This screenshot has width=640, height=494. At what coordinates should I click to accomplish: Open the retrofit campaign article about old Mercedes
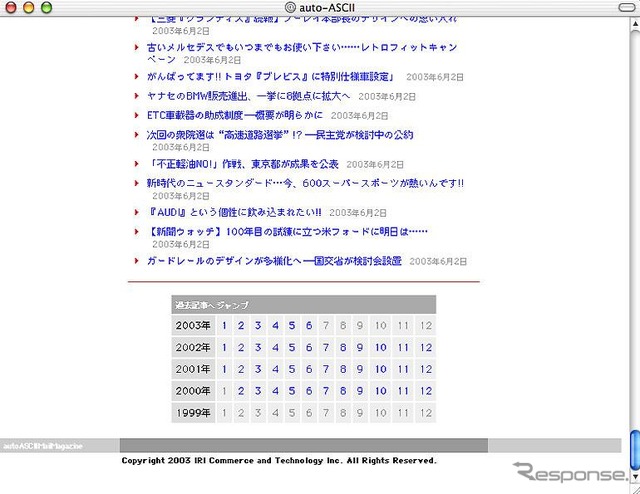click(x=302, y=53)
